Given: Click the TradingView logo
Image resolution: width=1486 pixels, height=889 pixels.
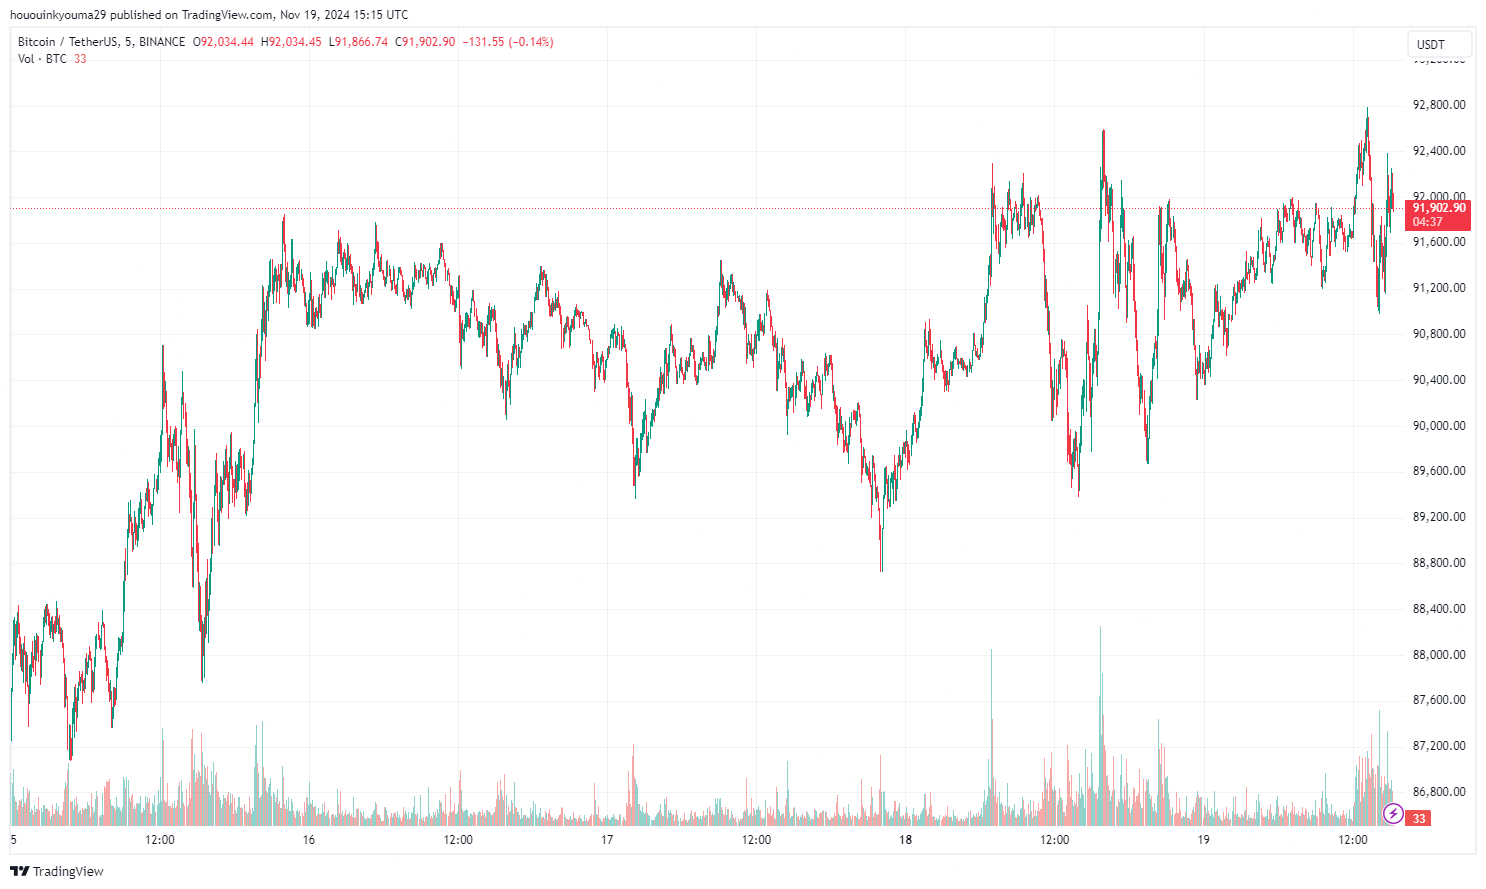Looking at the screenshot, I should coord(57,871).
